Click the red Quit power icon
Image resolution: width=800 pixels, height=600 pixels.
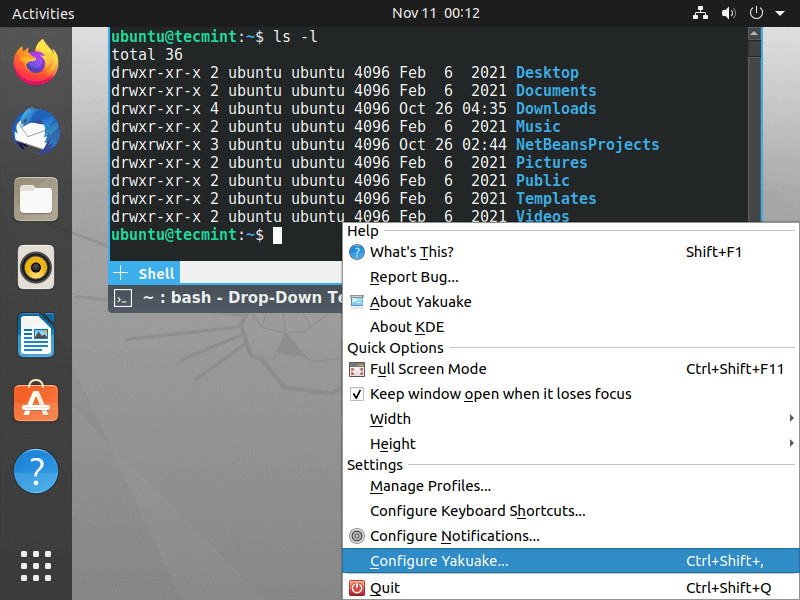click(357, 588)
